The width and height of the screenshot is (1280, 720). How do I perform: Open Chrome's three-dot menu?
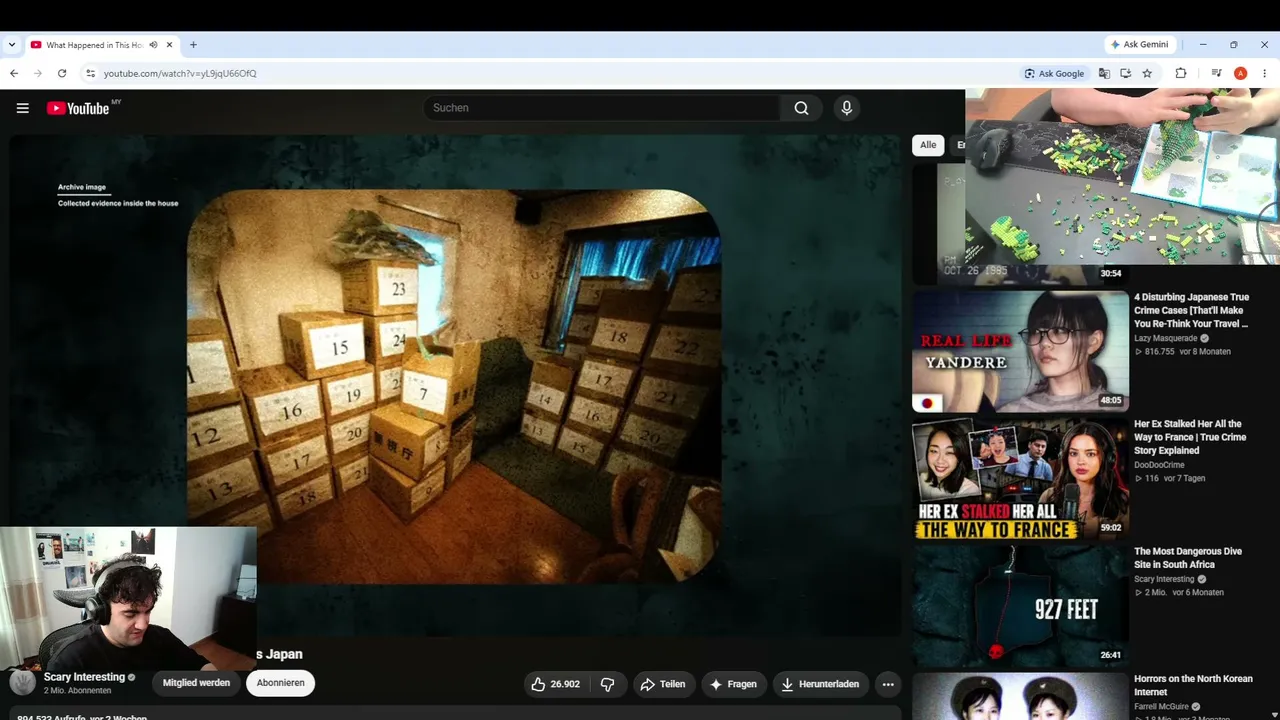tap(1264, 73)
